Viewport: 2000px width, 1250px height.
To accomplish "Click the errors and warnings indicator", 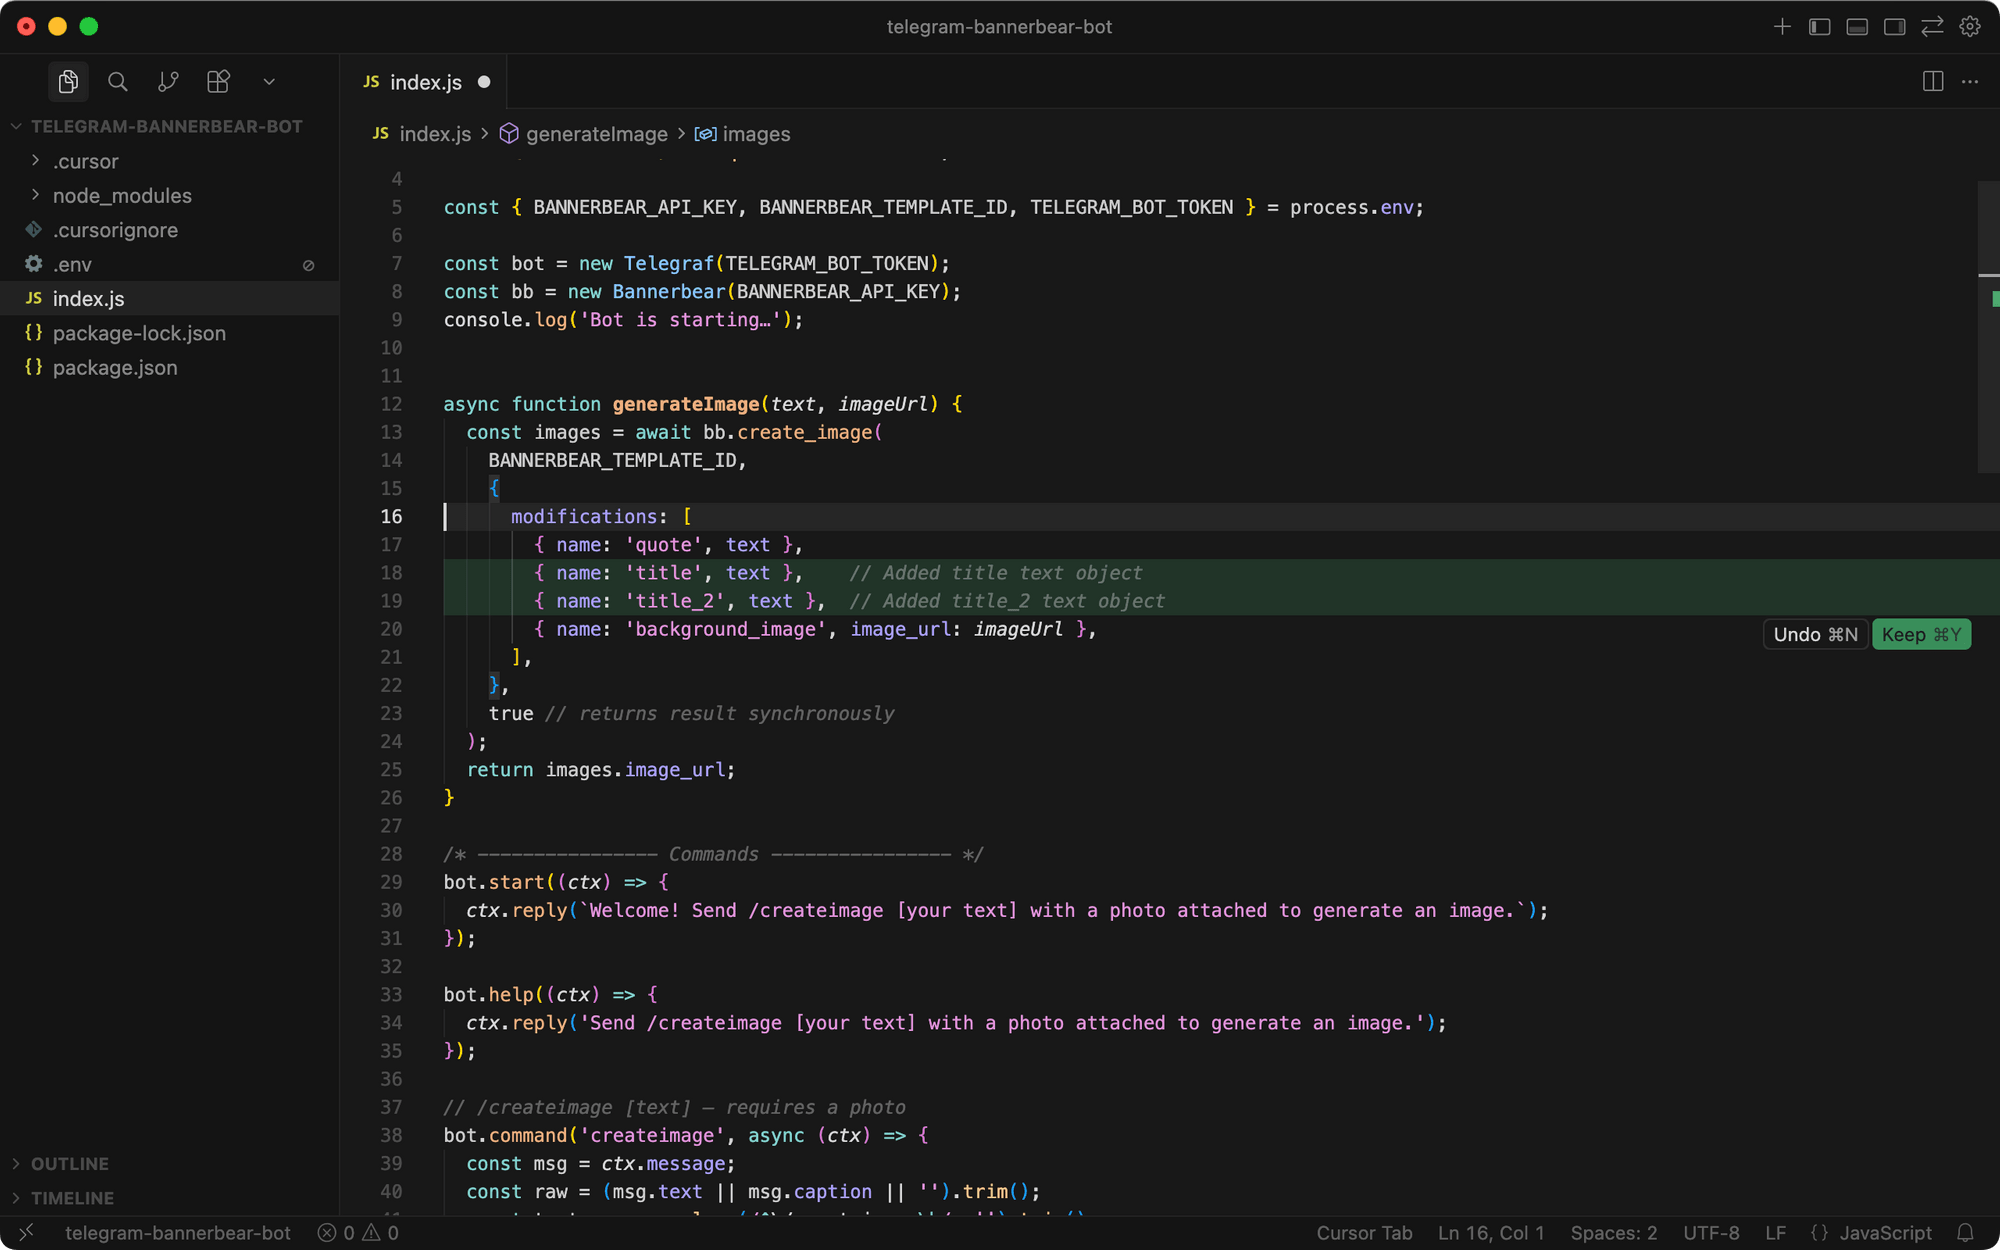I will (x=357, y=1232).
